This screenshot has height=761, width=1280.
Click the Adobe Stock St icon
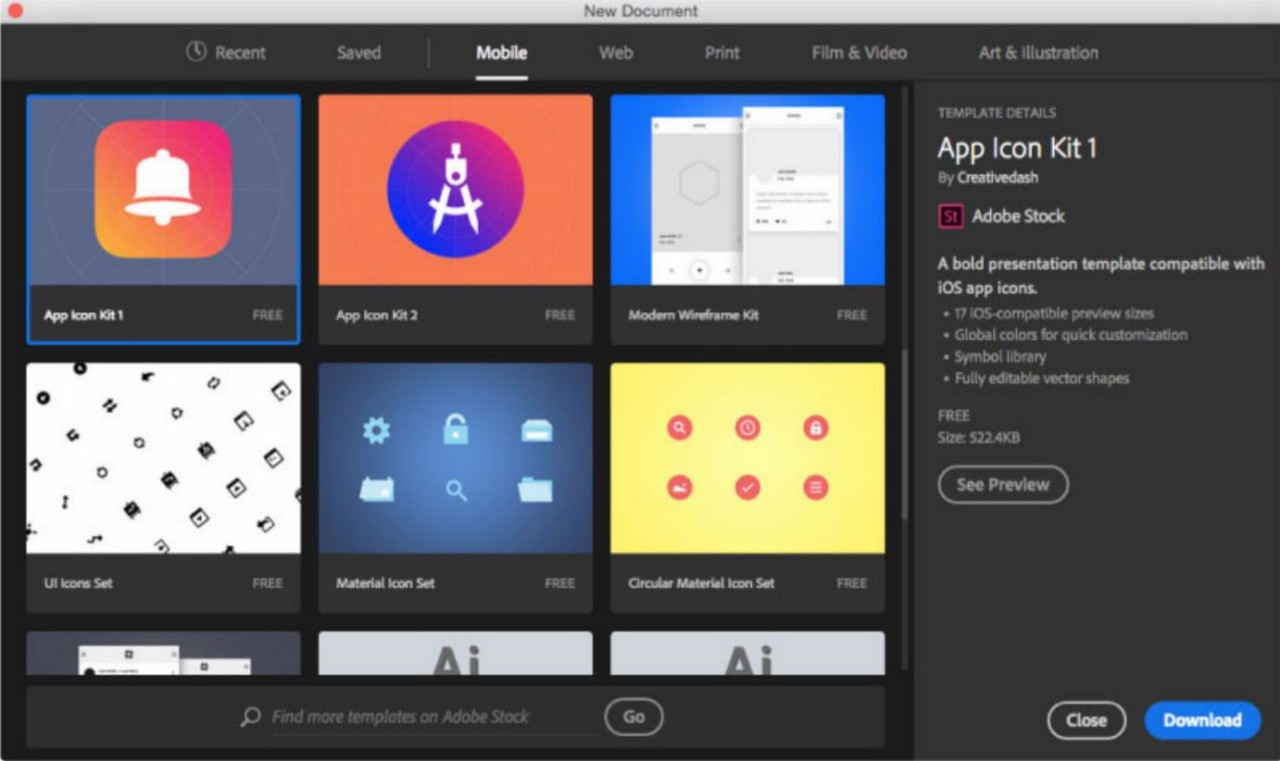point(950,216)
